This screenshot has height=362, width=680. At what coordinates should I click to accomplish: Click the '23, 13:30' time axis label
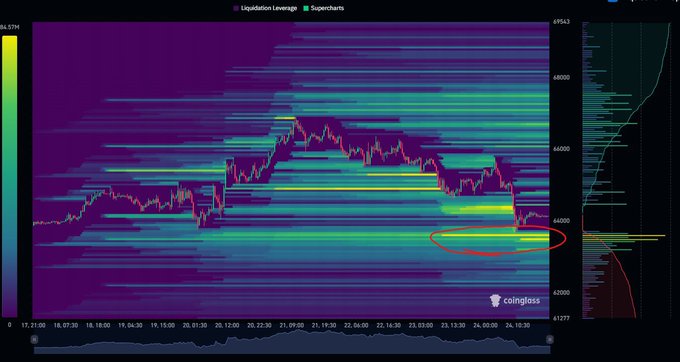click(453, 325)
